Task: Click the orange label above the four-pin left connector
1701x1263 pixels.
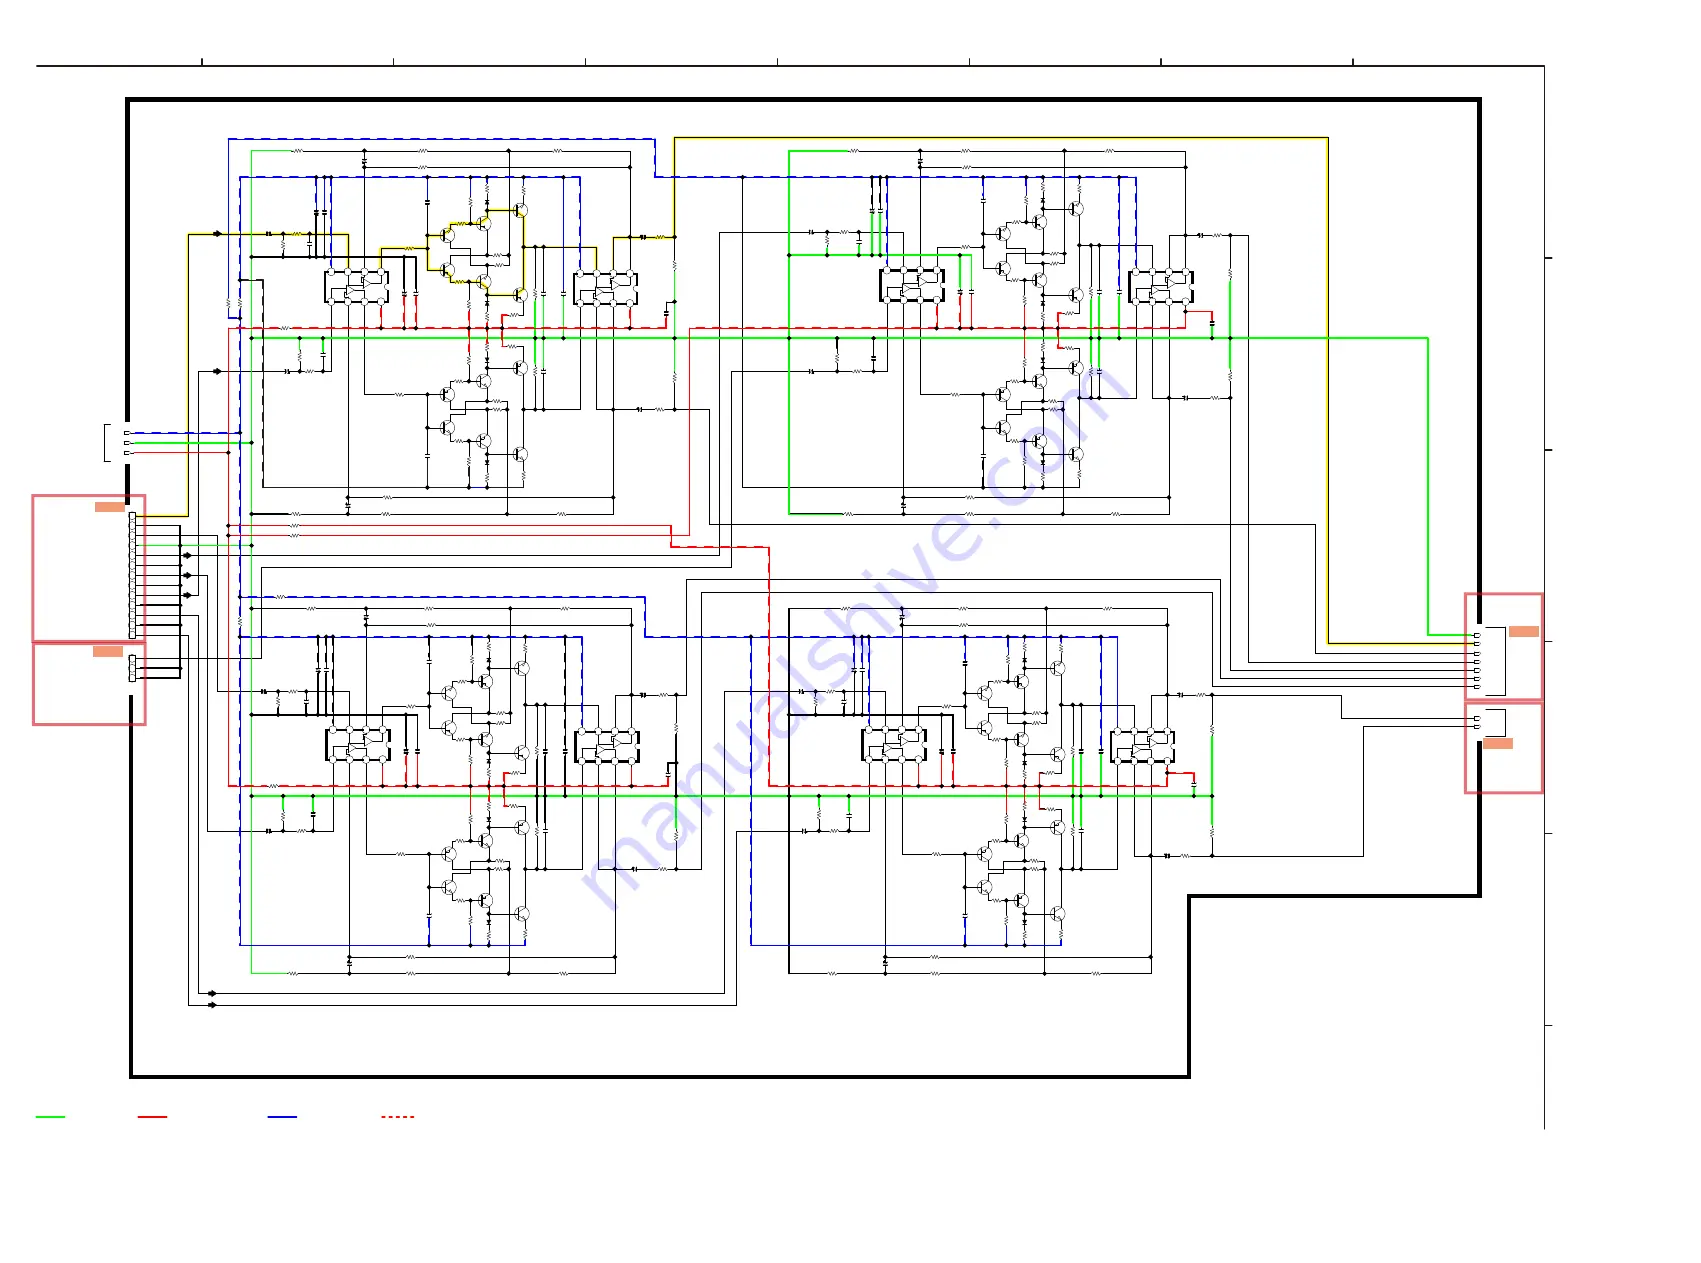Action: click(x=108, y=651)
